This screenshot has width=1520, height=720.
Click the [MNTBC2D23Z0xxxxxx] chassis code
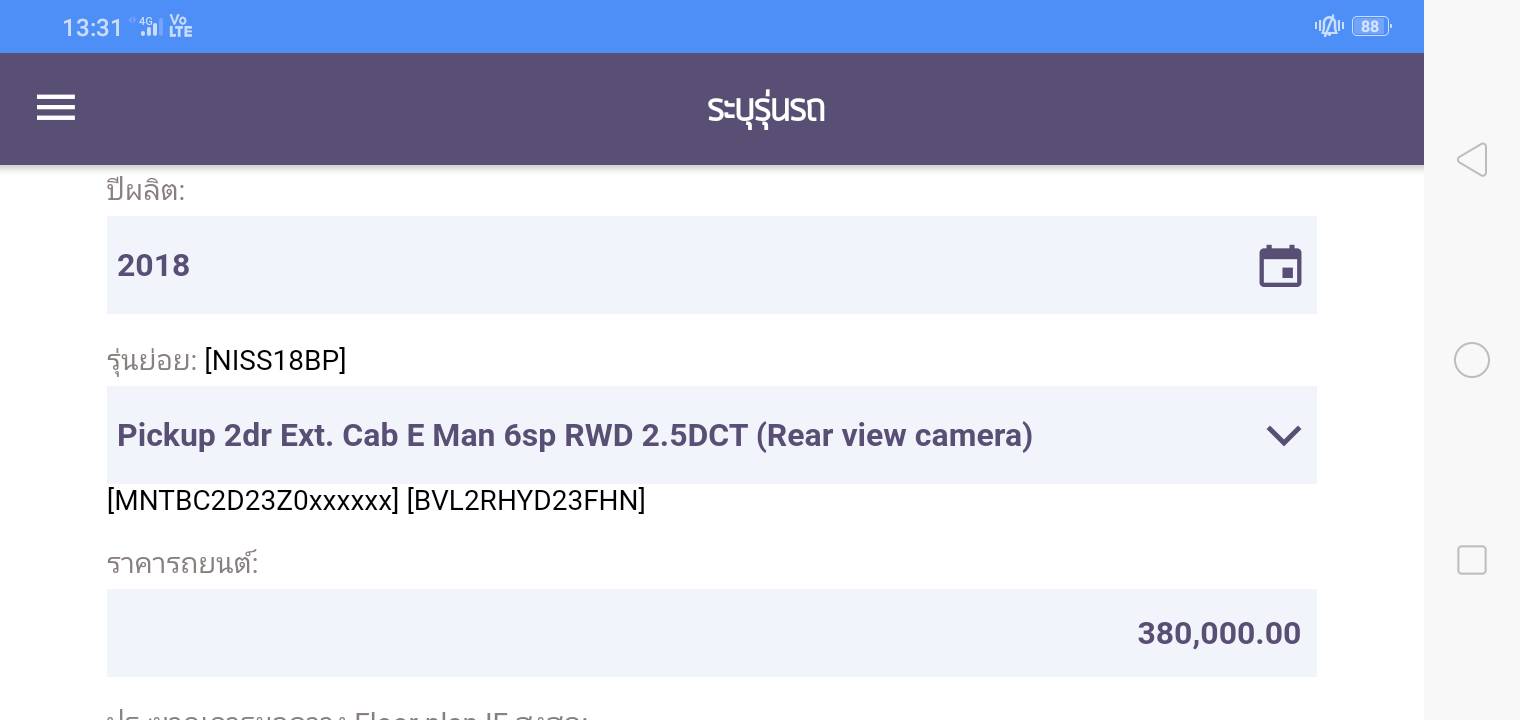(x=253, y=501)
